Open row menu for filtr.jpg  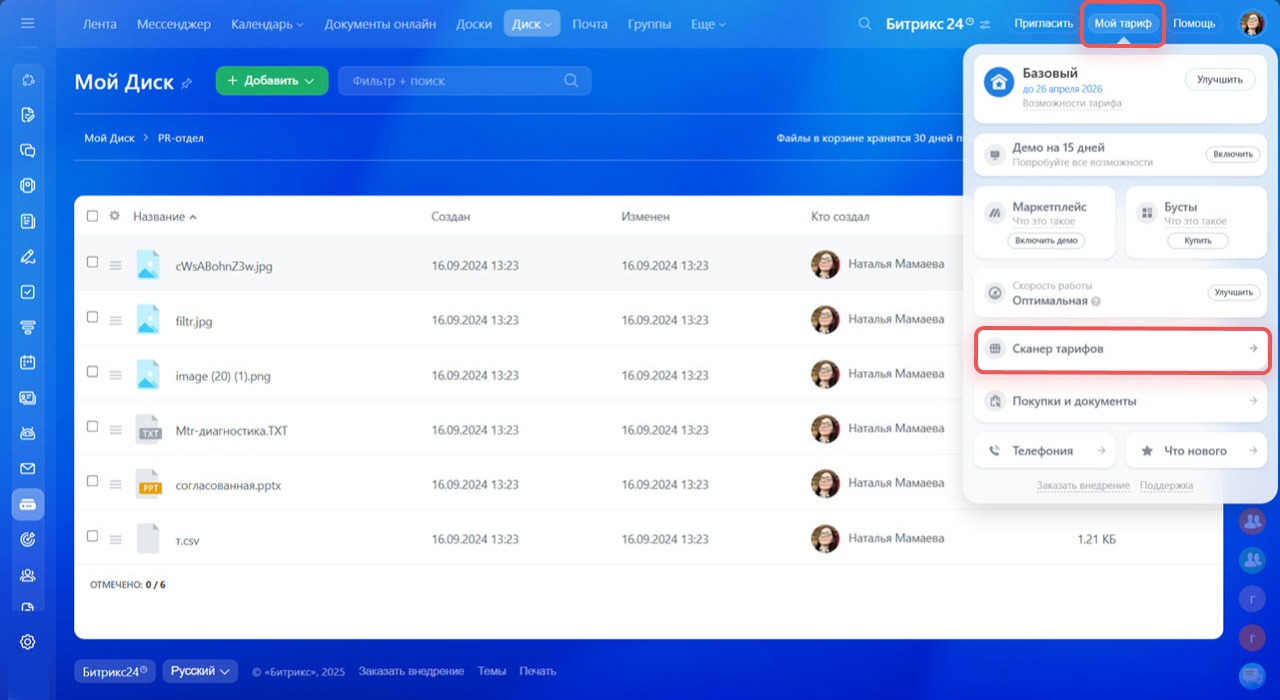[x=115, y=320]
